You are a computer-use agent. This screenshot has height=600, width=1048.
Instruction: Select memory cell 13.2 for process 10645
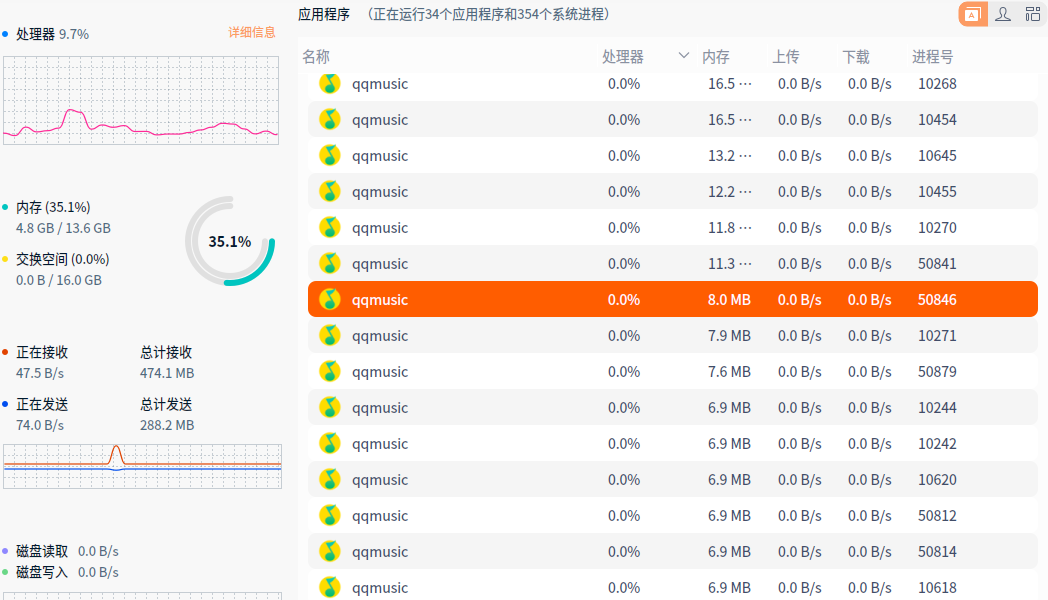tap(730, 156)
